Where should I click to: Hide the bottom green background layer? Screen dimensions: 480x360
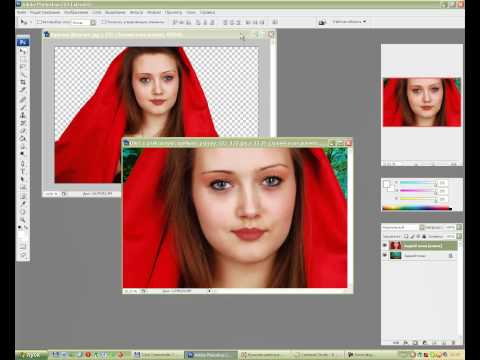tap(385, 255)
